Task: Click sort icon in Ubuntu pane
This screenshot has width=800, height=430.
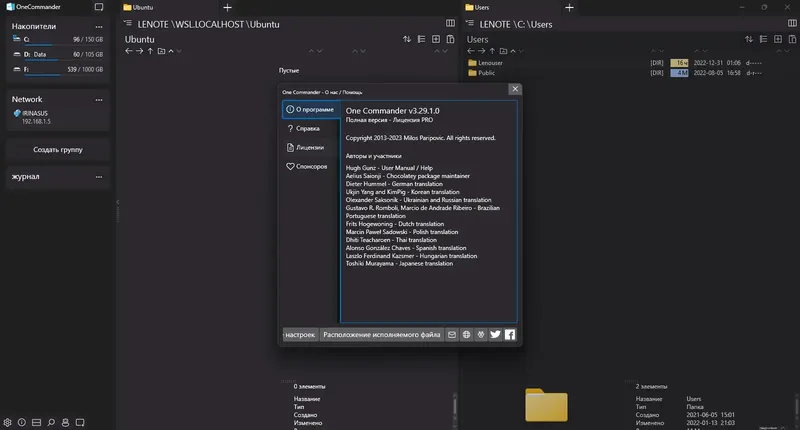Action: click(407, 39)
